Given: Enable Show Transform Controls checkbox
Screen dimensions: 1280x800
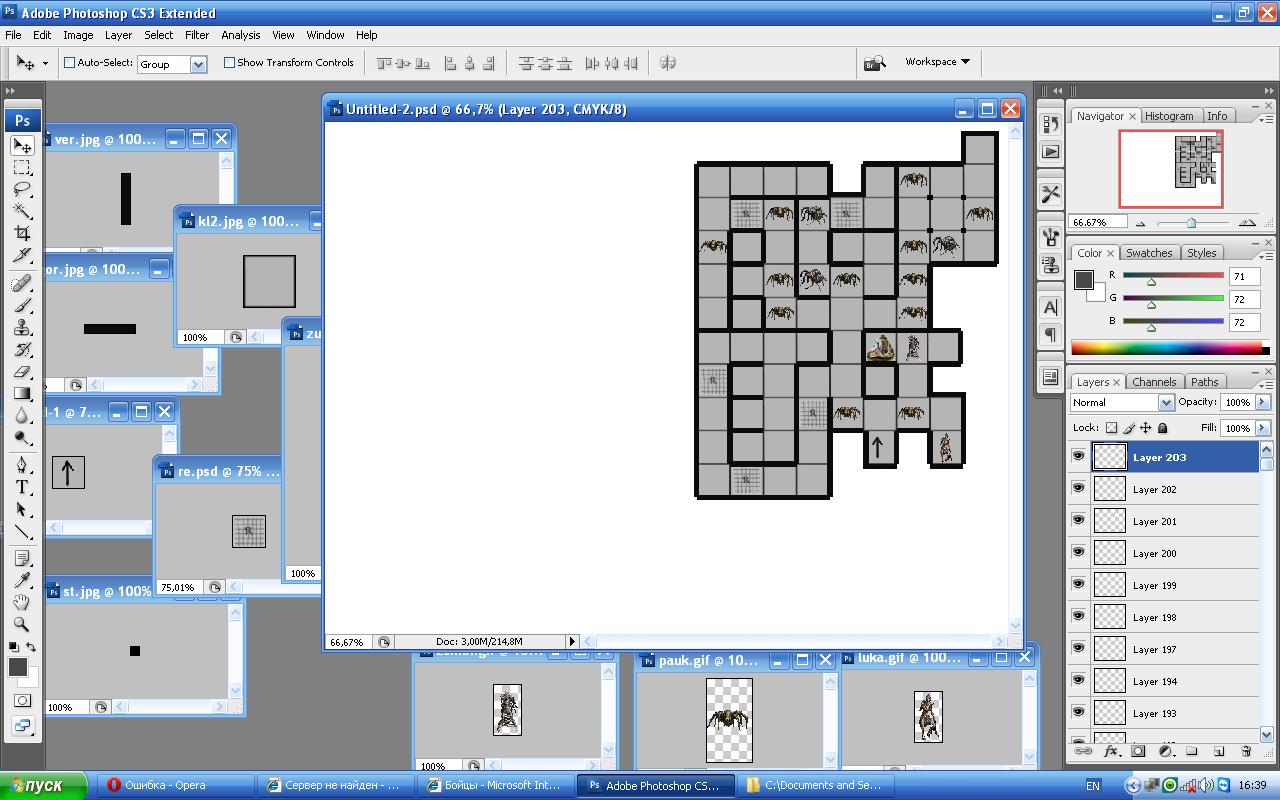Looking at the screenshot, I should [x=229, y=62].
